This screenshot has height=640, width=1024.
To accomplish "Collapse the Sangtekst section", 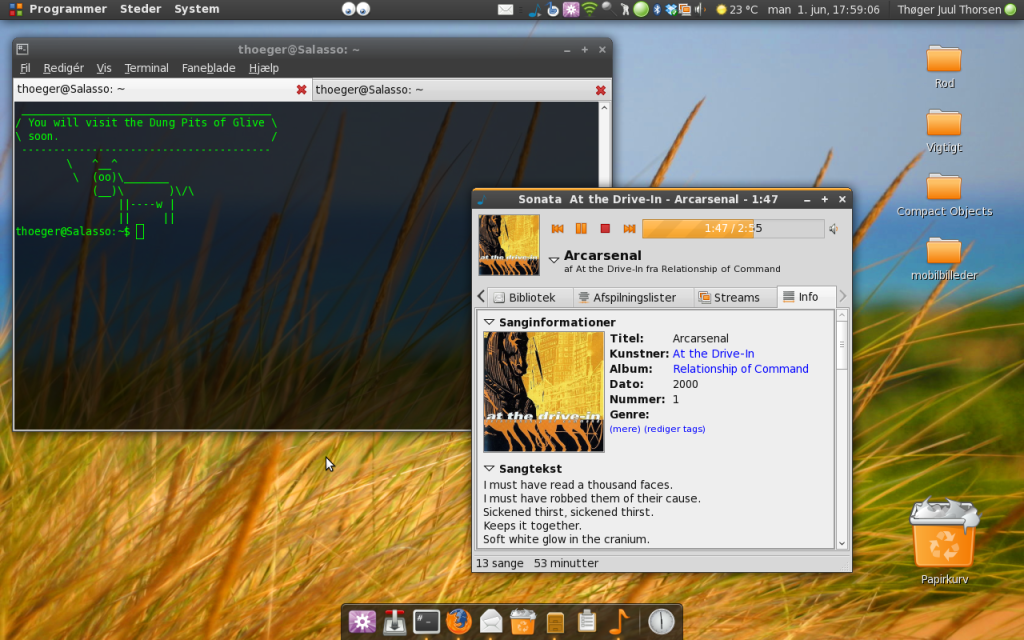I will tap(489, 468).
